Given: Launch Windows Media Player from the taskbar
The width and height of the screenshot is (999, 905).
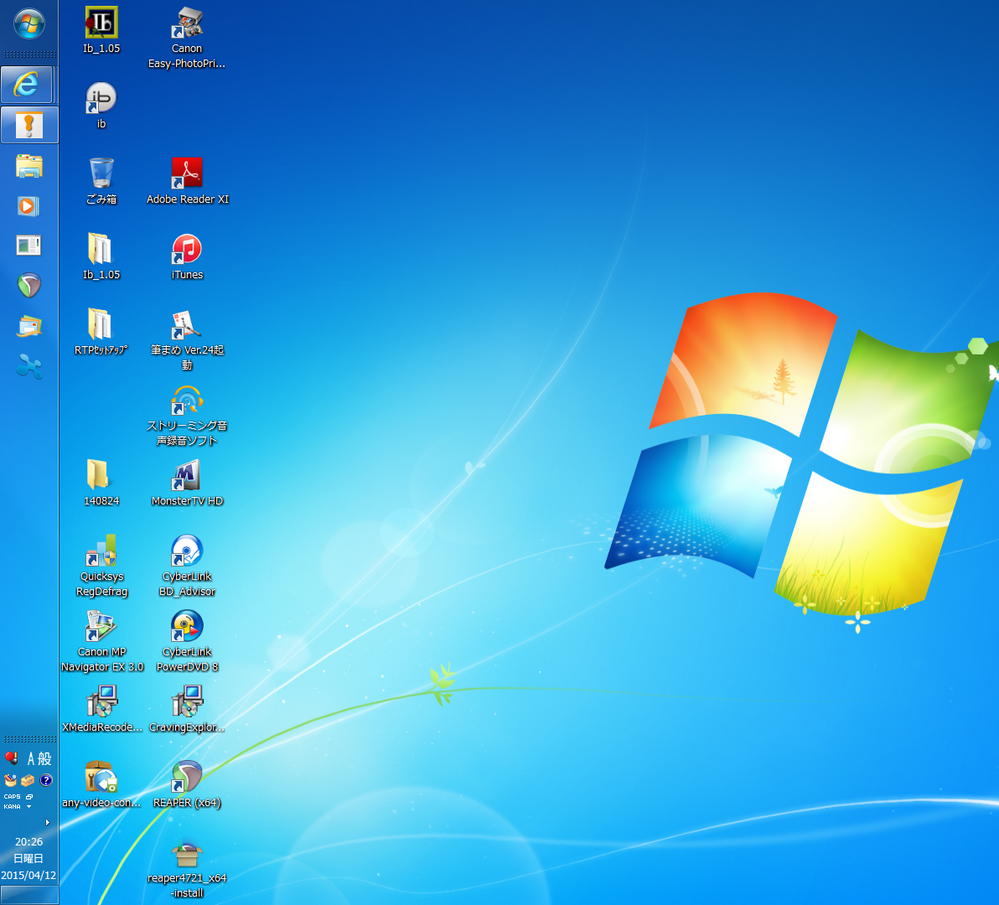Looking at the screenshot, I should 29,206.
